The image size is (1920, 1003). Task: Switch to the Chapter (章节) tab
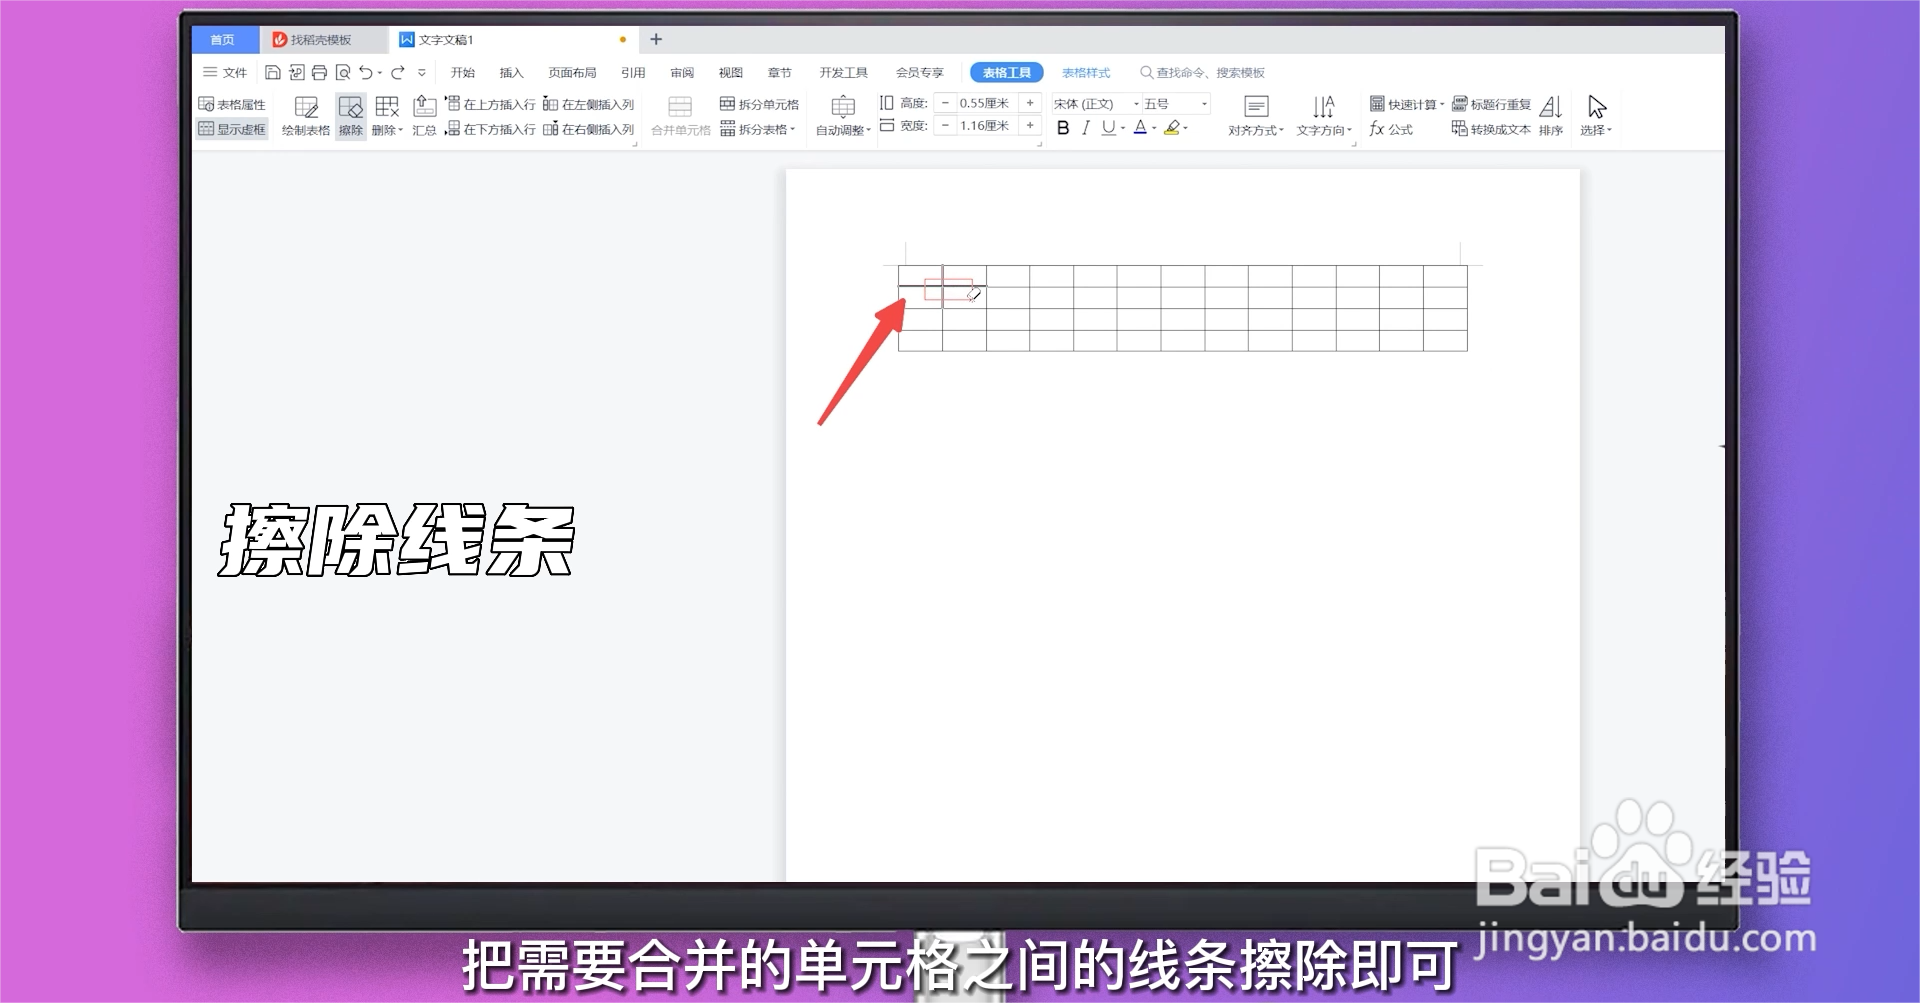click(780, 72)
